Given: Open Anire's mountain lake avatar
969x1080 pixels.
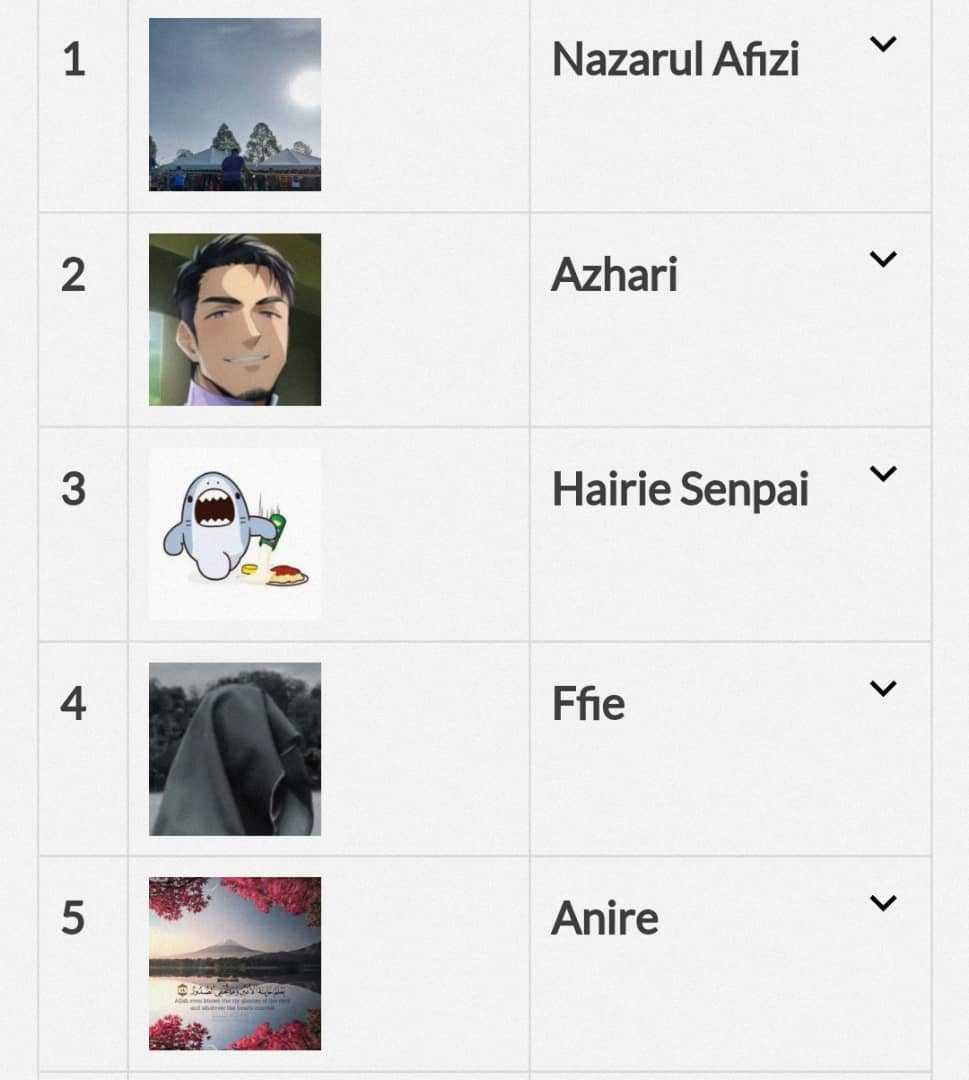Looking at the screenshot, I should (x=235, y=964).
